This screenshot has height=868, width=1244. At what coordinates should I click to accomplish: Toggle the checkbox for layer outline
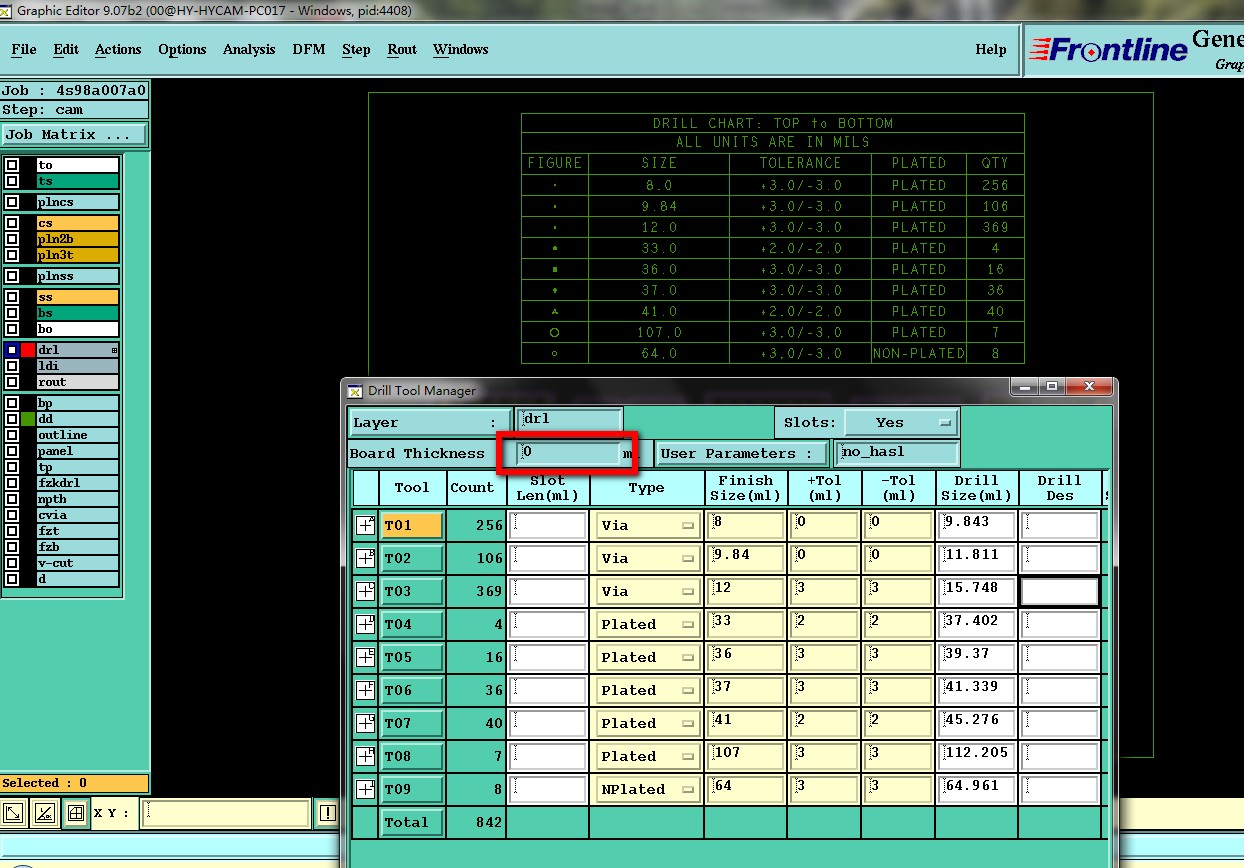pyautogui.click(x=12, y=435)
